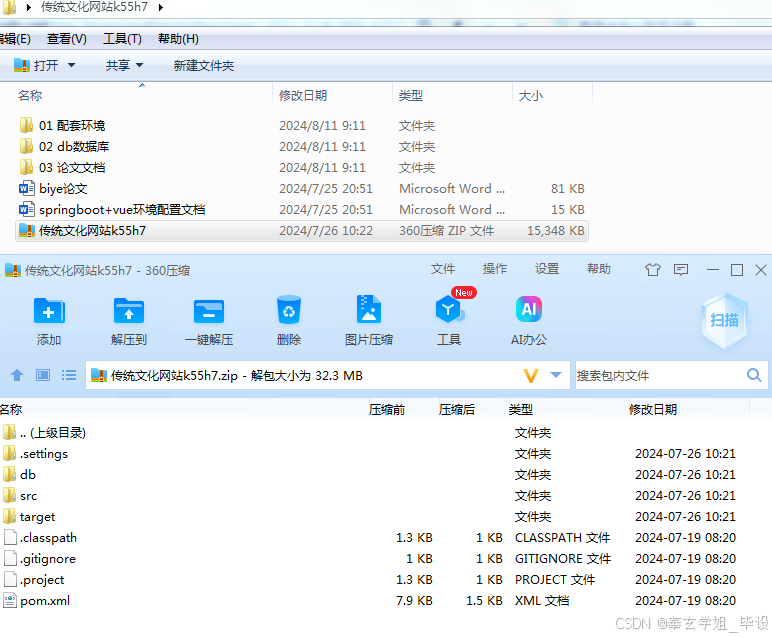The image size is (772, 637).
Task: Go up one level with the arrow icon
Action: (17, 375)
